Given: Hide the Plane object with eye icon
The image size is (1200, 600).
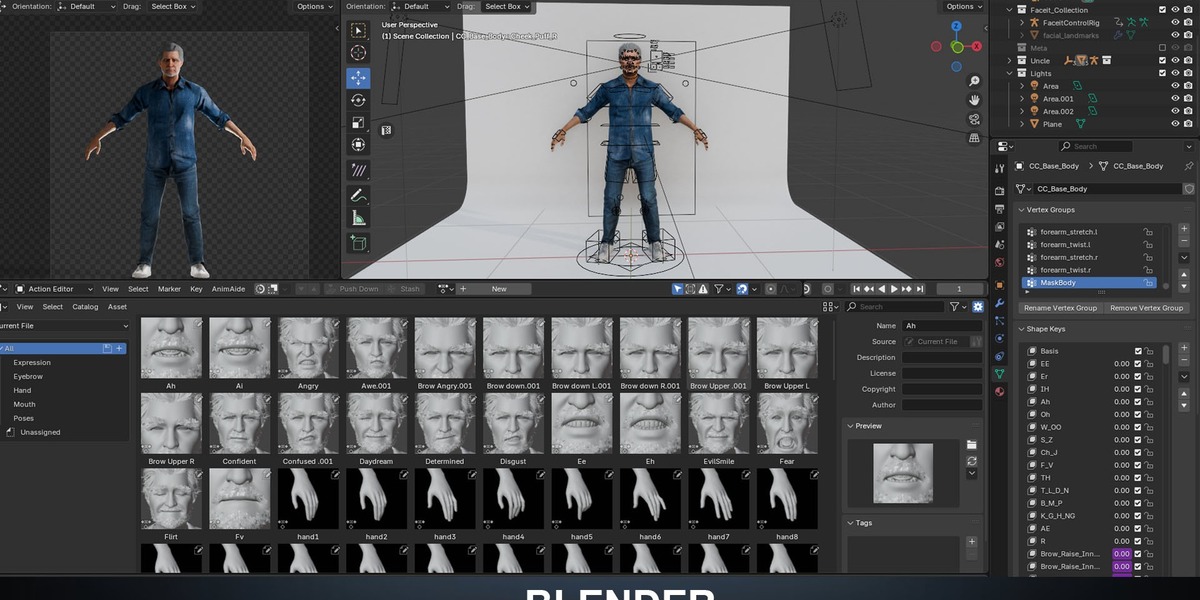Looking at the screenshot, I should coord(1175,124).
